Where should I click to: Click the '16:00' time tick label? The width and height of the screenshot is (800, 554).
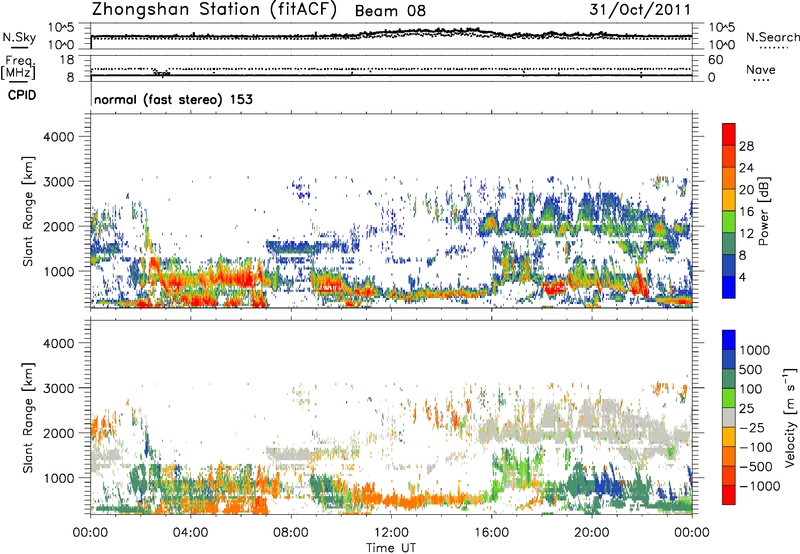tap(491, 533)
